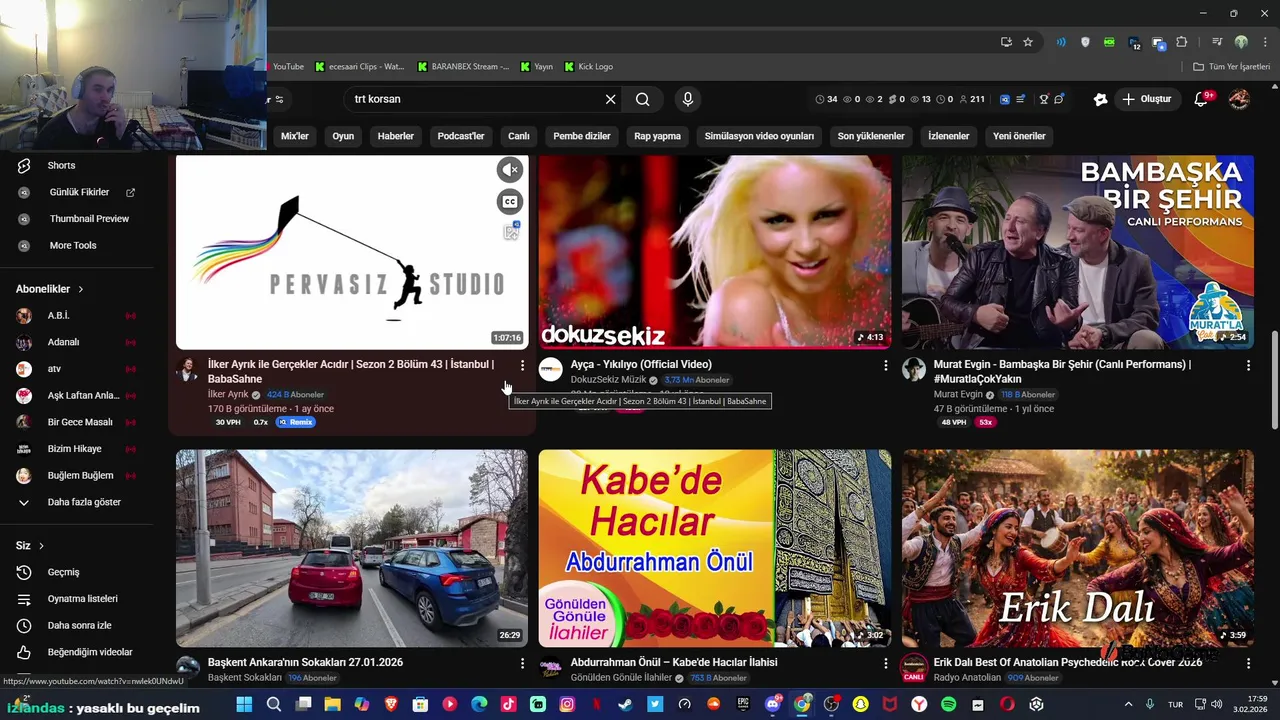Select the Canlı filter chip
1280x720 pixels.
point(518,136)
